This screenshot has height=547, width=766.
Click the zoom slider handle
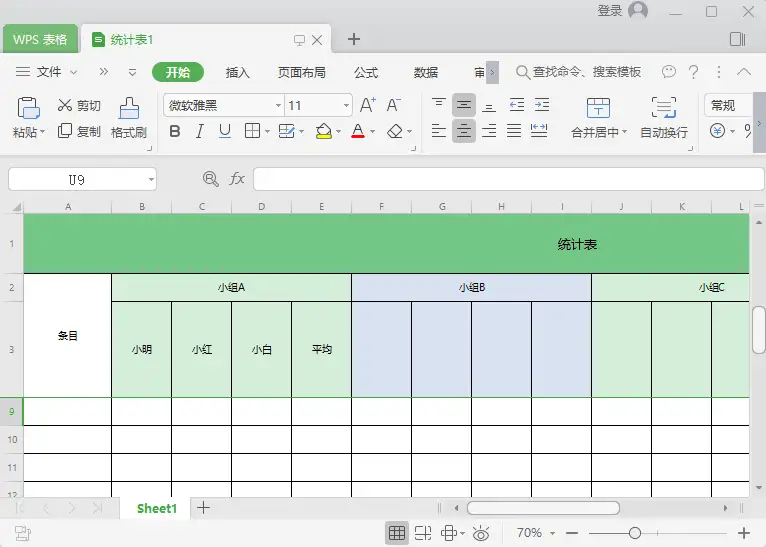634,533
